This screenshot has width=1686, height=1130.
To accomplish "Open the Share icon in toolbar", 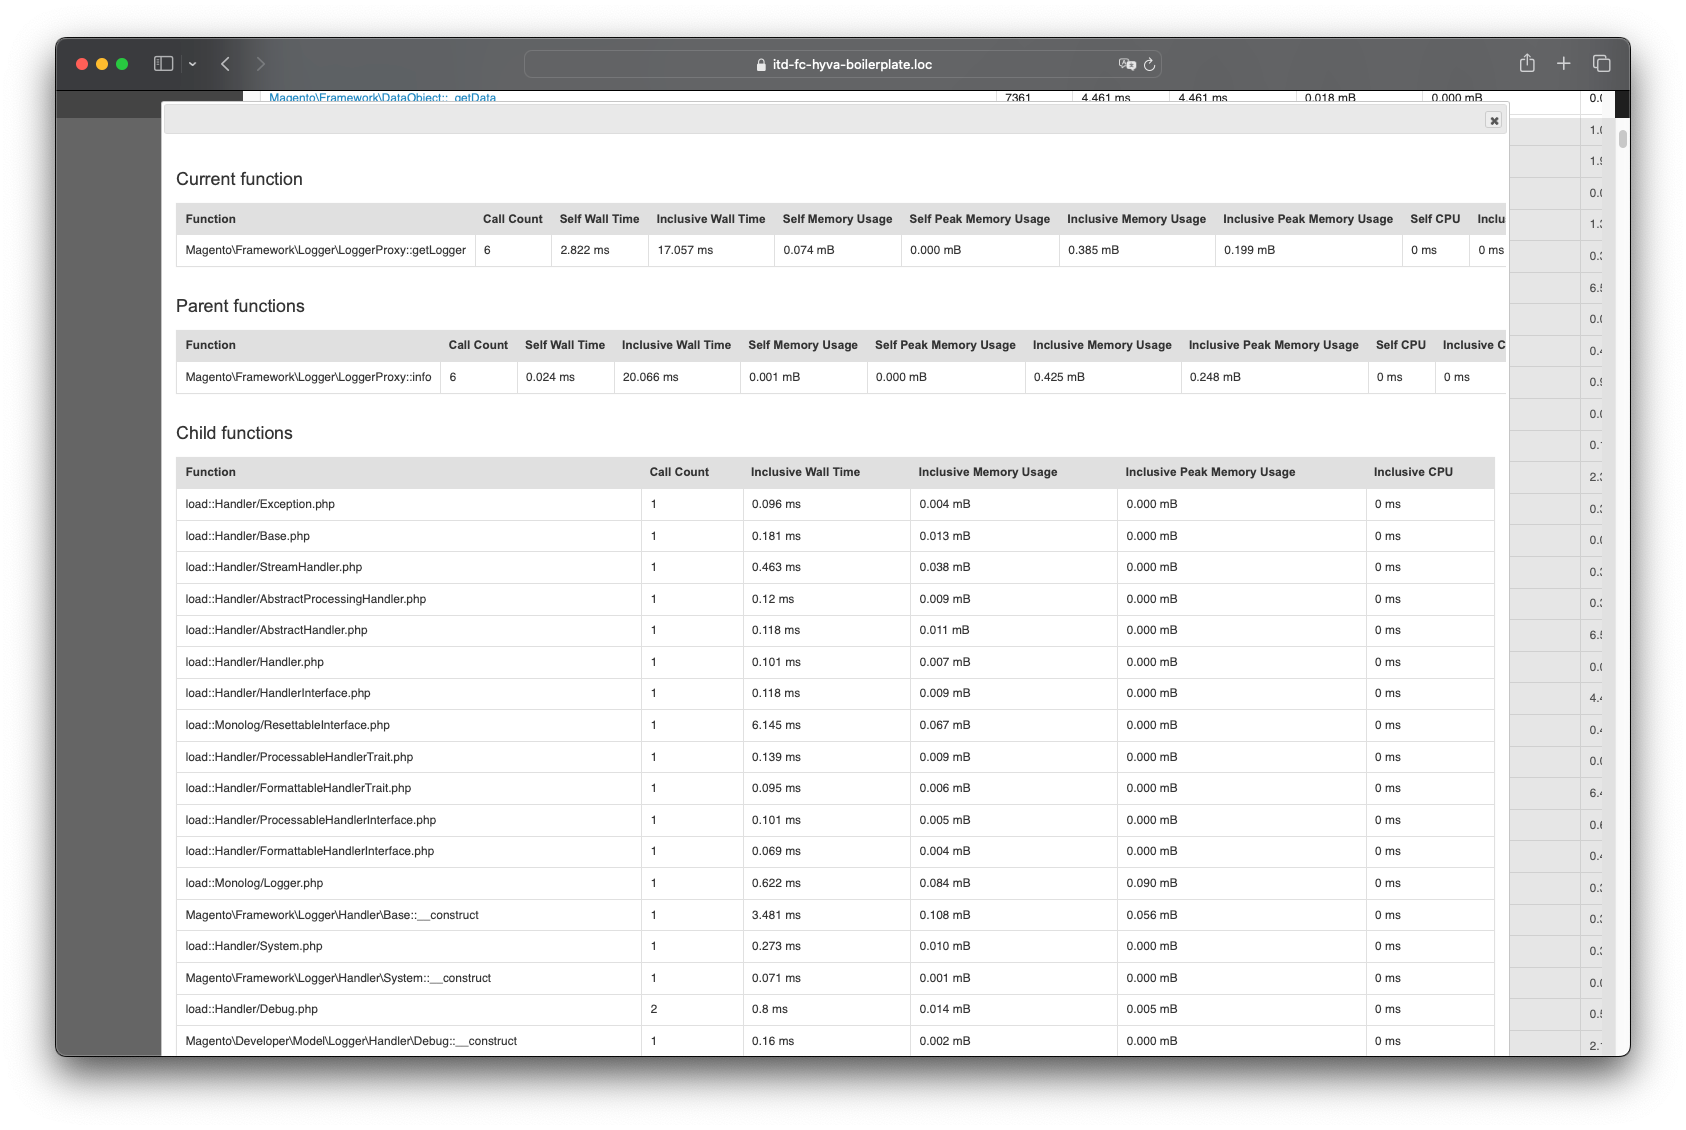I will (1527, 64).
